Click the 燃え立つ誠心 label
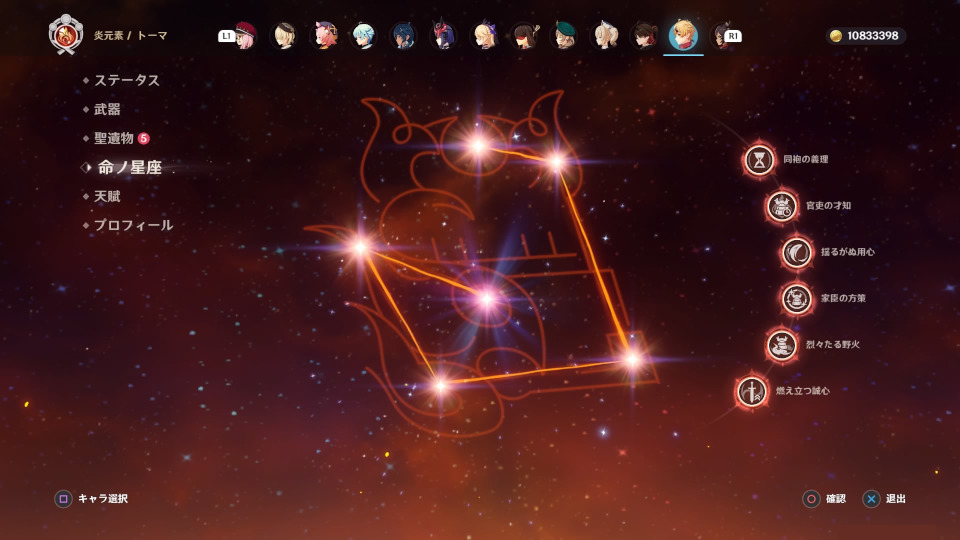 (803, 391)
